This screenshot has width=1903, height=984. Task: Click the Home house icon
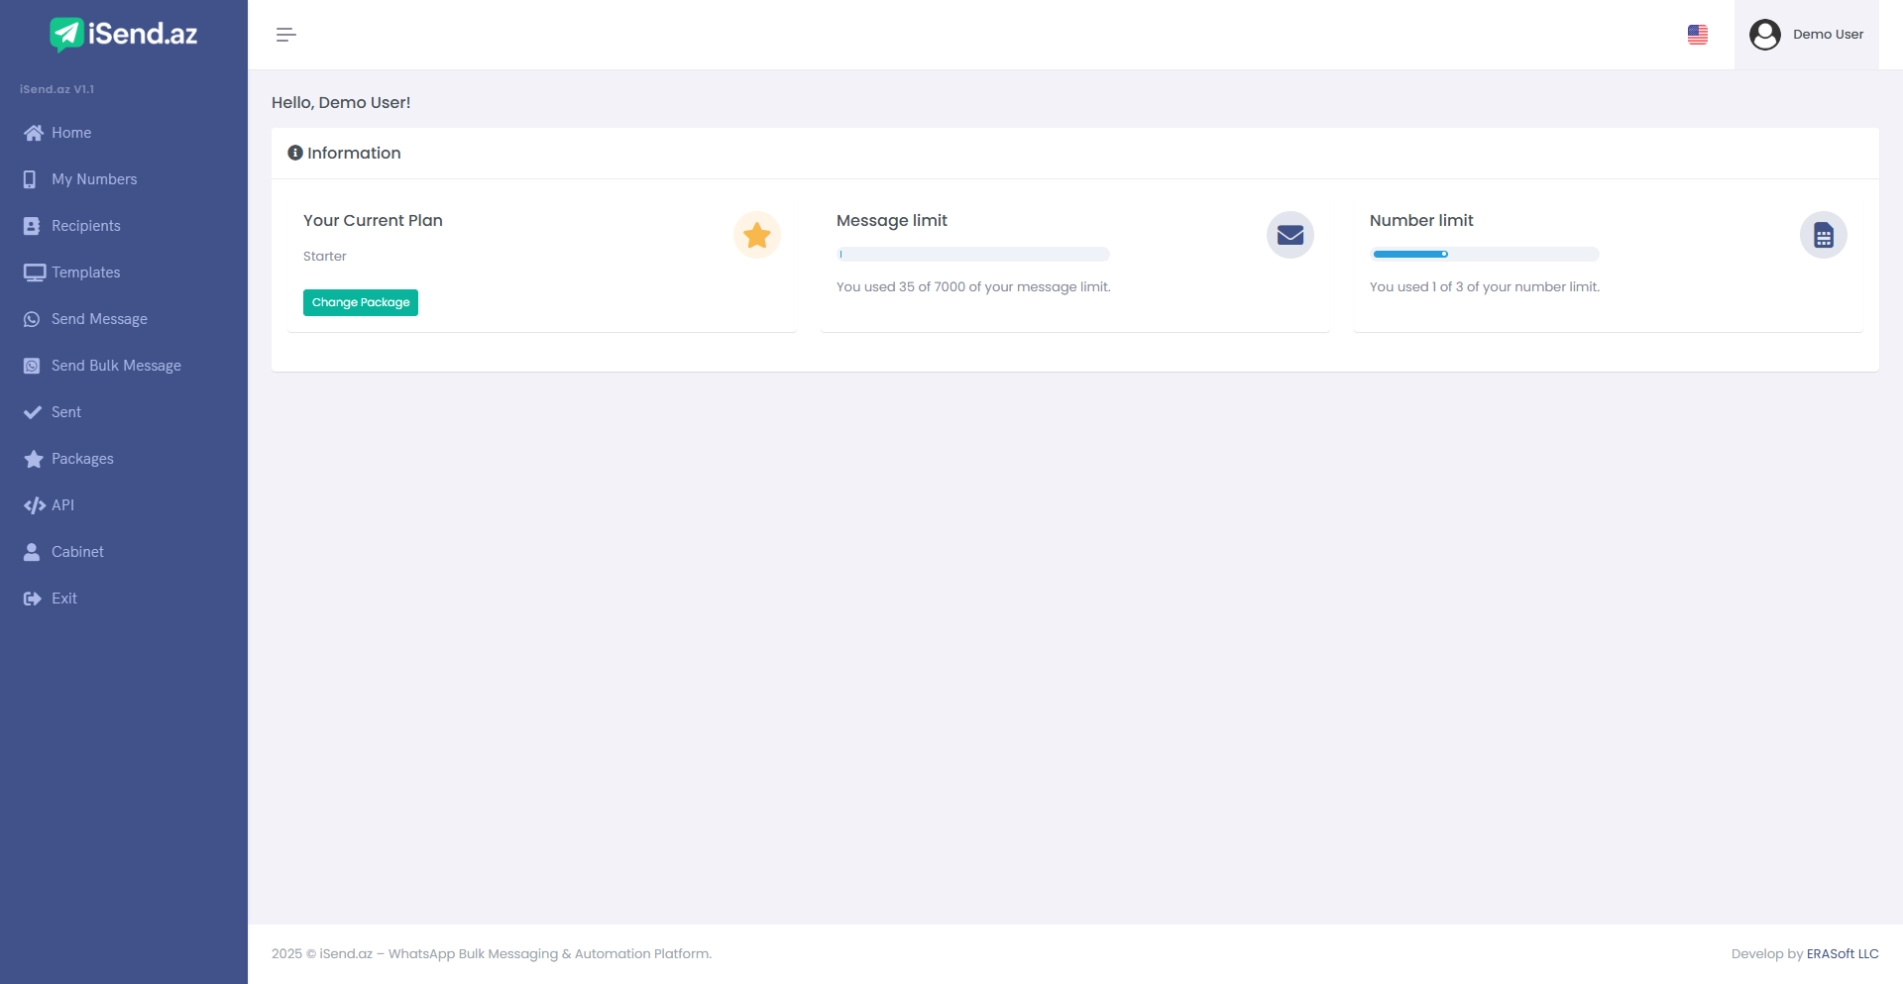pos(33,133)
